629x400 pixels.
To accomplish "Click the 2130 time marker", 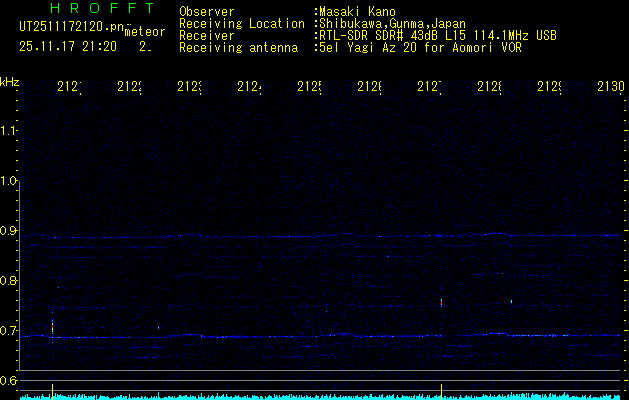I will [611, 88].
